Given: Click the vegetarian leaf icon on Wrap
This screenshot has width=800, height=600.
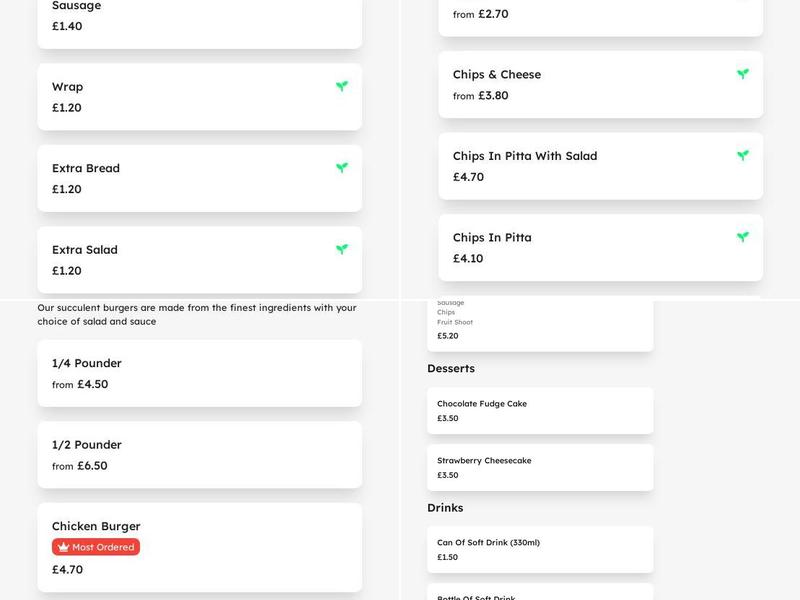Looking at the screenshot, I should click(x=342, y=87).
